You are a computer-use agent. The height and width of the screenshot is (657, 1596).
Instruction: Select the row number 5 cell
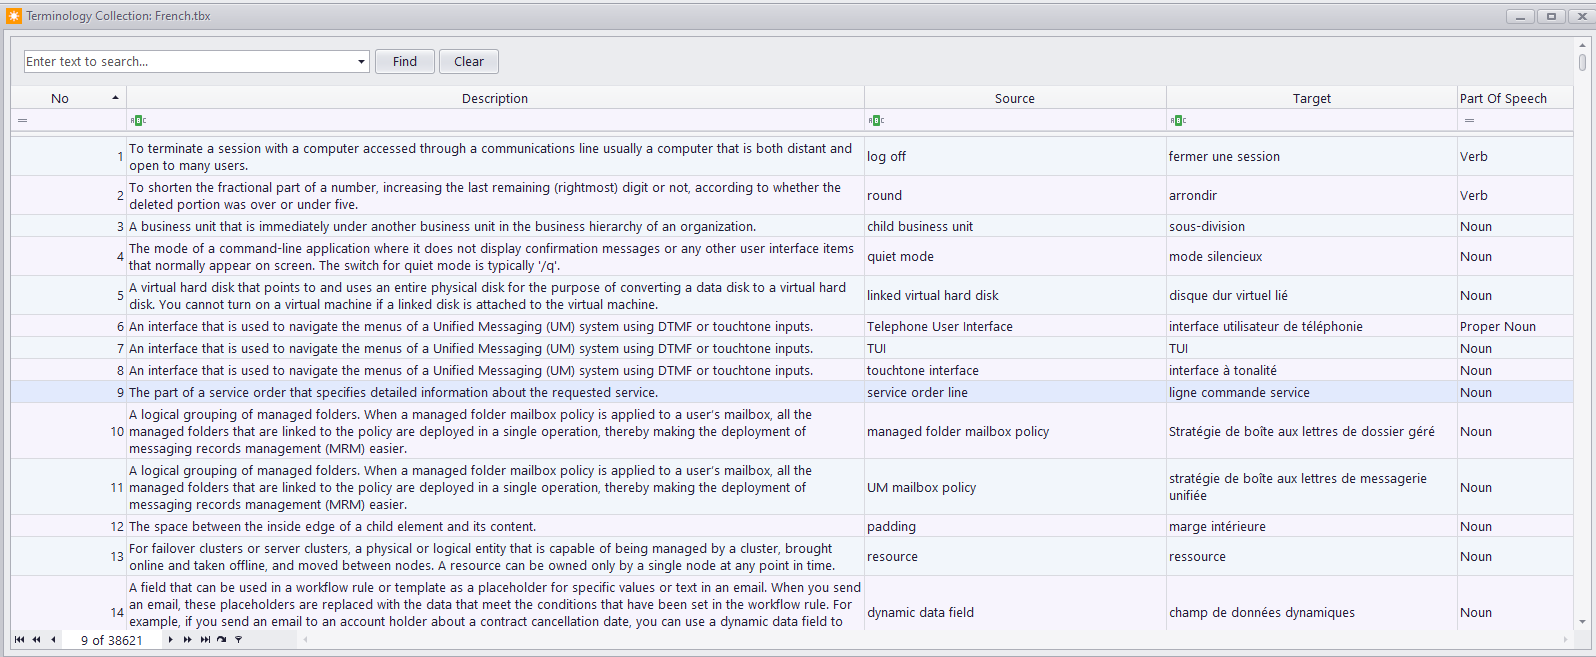click(68, 296)
